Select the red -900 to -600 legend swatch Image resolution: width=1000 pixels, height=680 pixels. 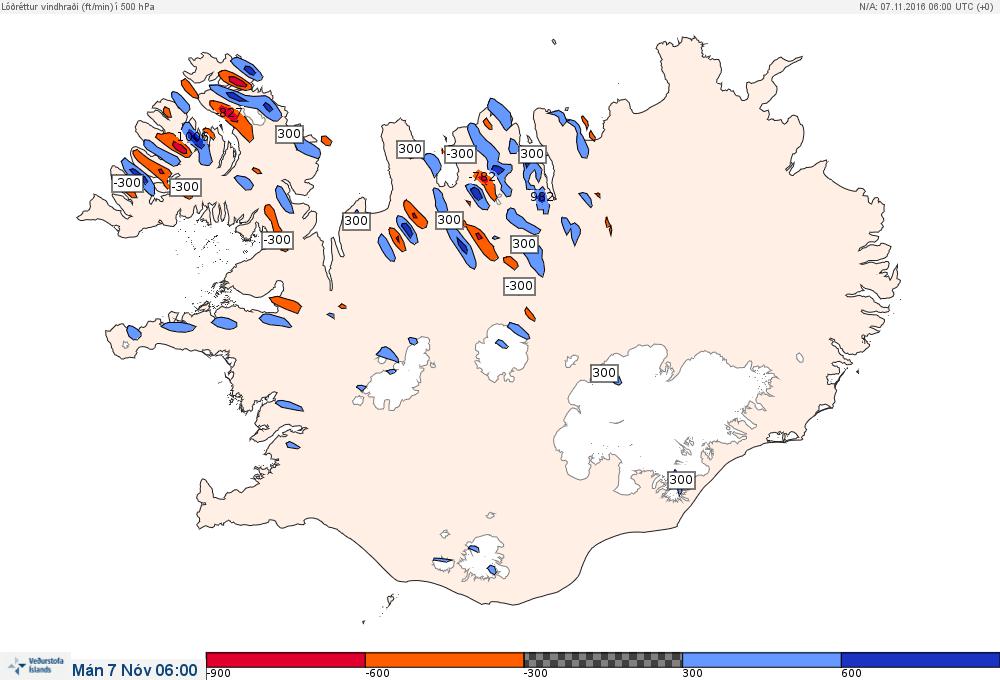pos(286,660)
